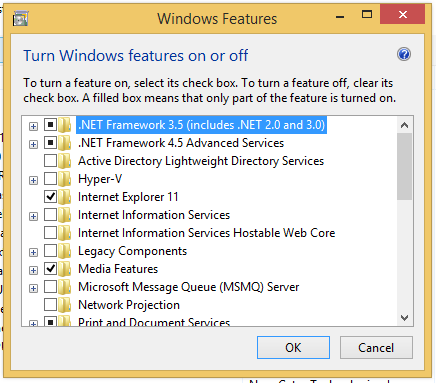Viewport: 436px width, 383px height.
Task: Click the Internet Information Services folder icon
Action: 64,215
